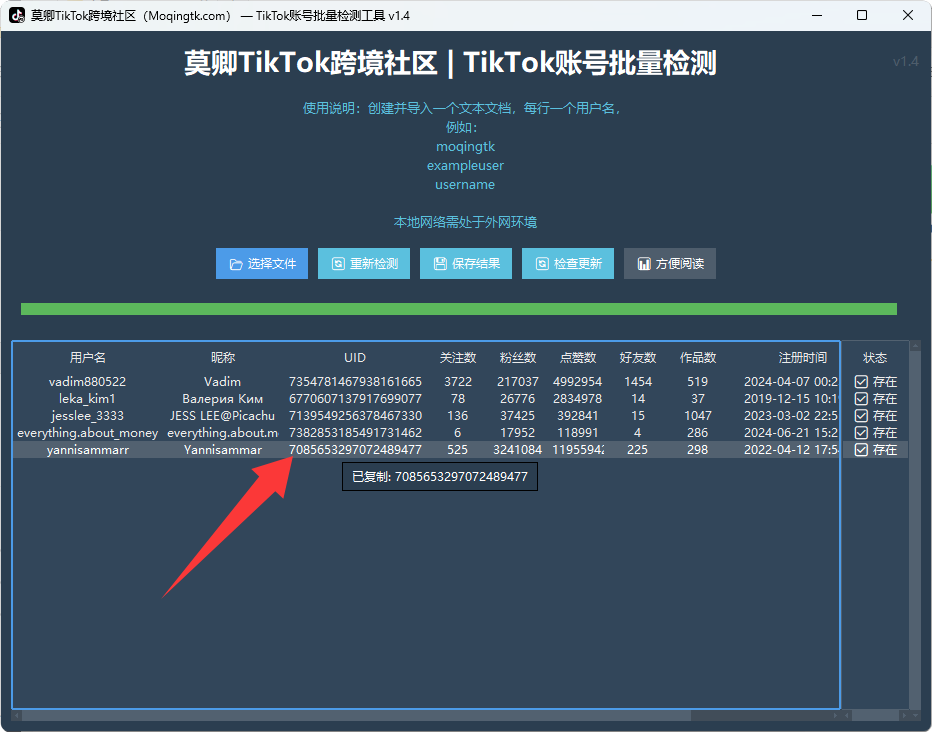Click the green progress bar

pos(458,309)
